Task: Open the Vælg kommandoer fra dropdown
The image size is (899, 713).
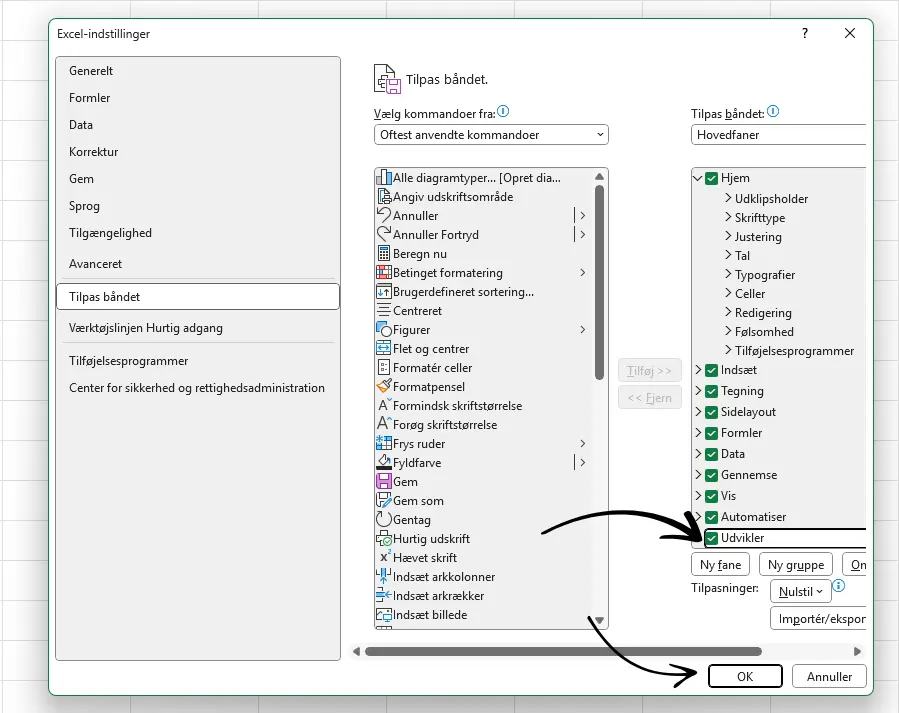Action: (x=491, y=135)
